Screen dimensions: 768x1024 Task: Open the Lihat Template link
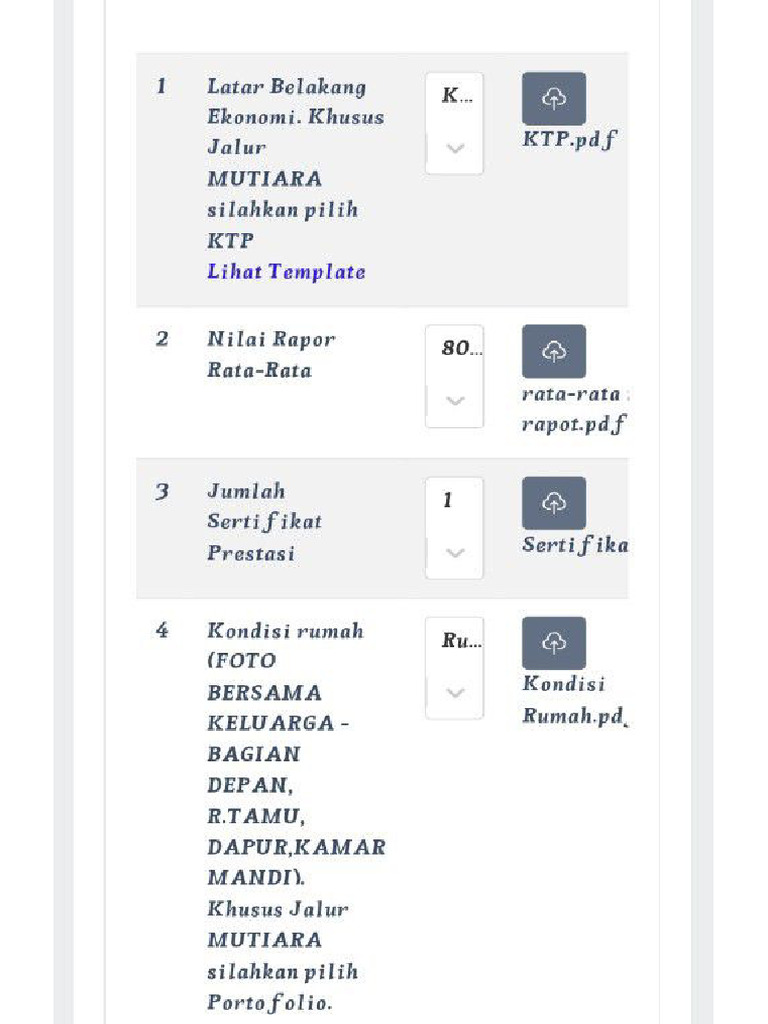pos(286,272)
